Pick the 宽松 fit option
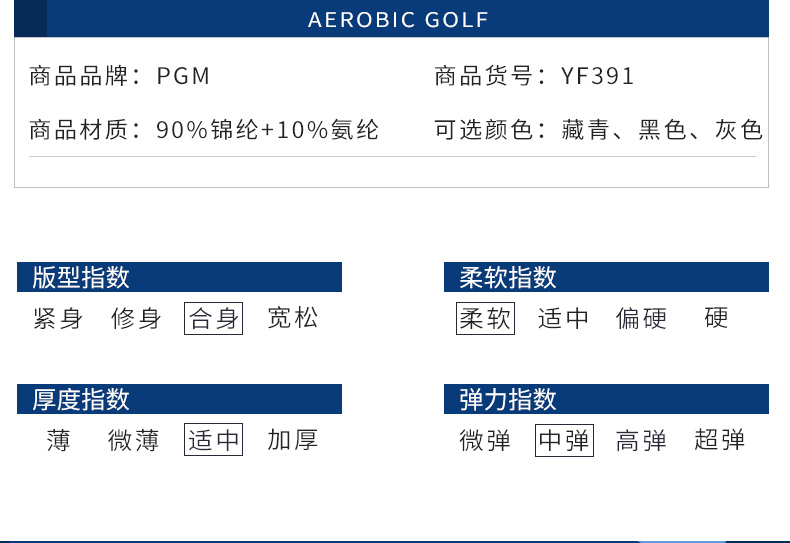Image resolution: width=790 pixels, height=543 pixels. pyautogui.click(x=293, y=319)
